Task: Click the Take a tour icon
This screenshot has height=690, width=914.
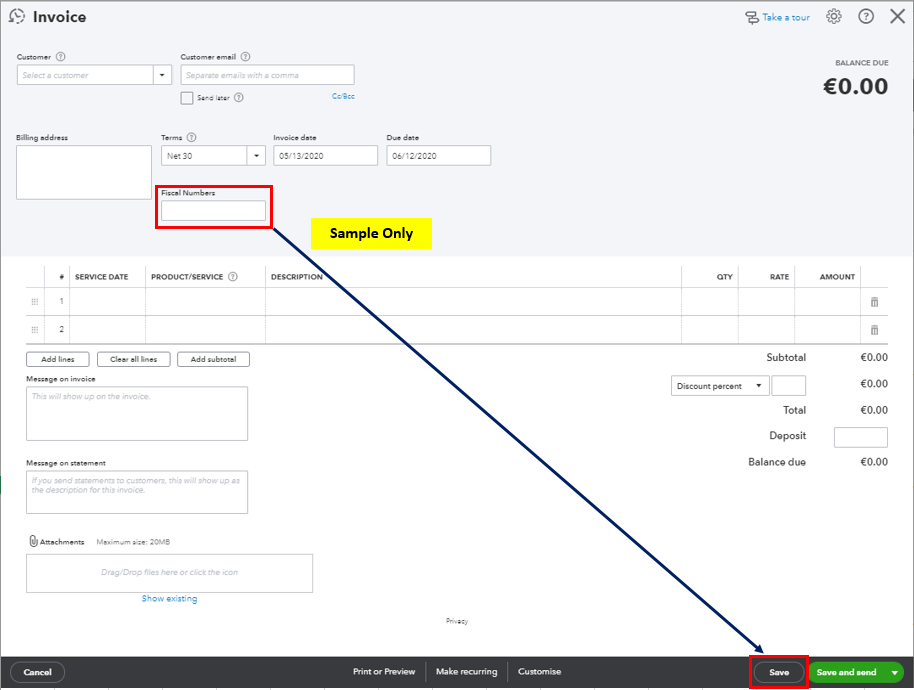Action: tap(752, 17)
